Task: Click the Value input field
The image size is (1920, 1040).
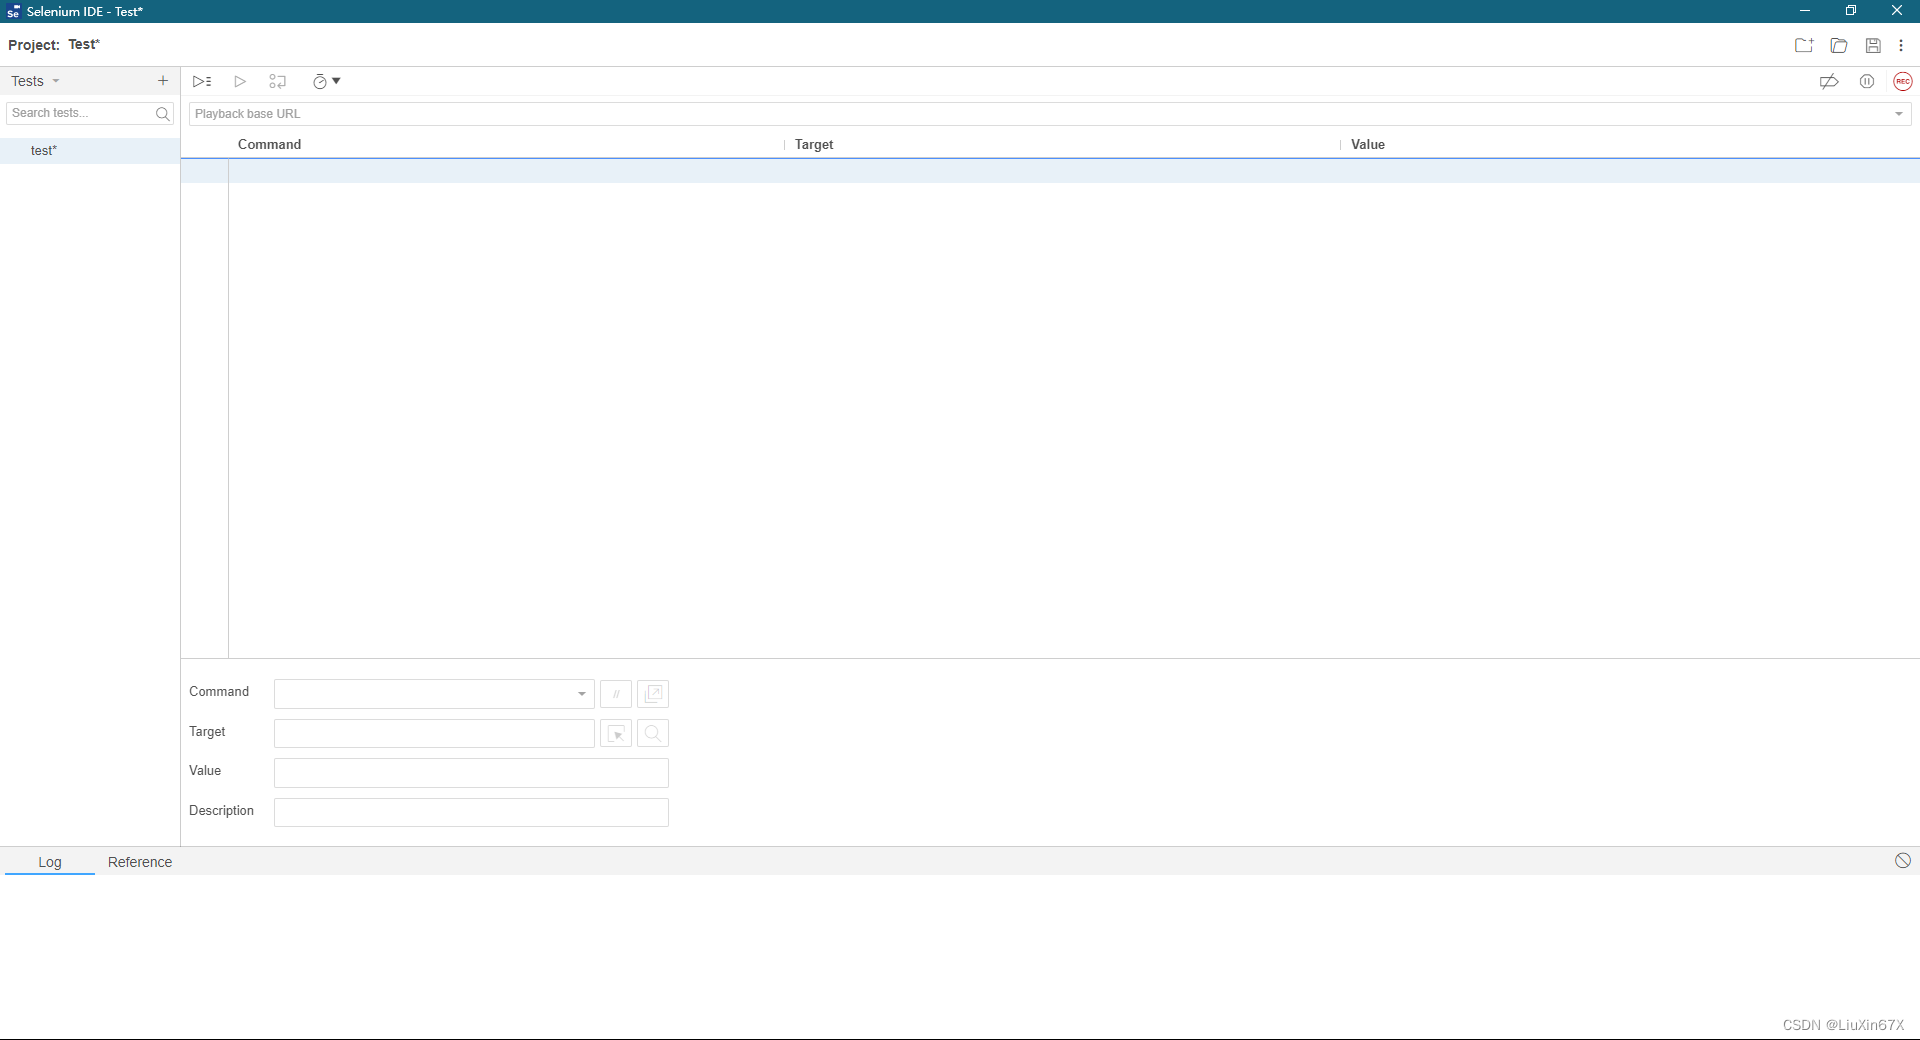Action: (x=471, y=773)
